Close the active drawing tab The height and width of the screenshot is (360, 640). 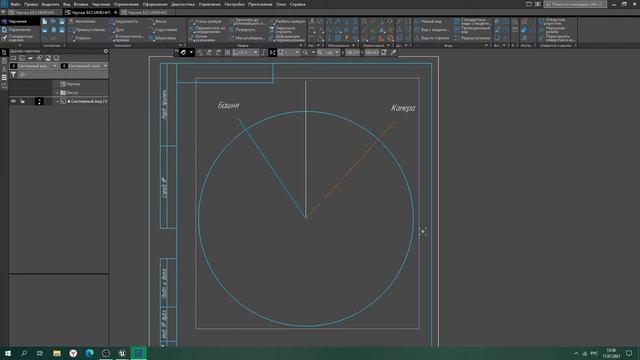pyautogui.click(x=116, y=12)
